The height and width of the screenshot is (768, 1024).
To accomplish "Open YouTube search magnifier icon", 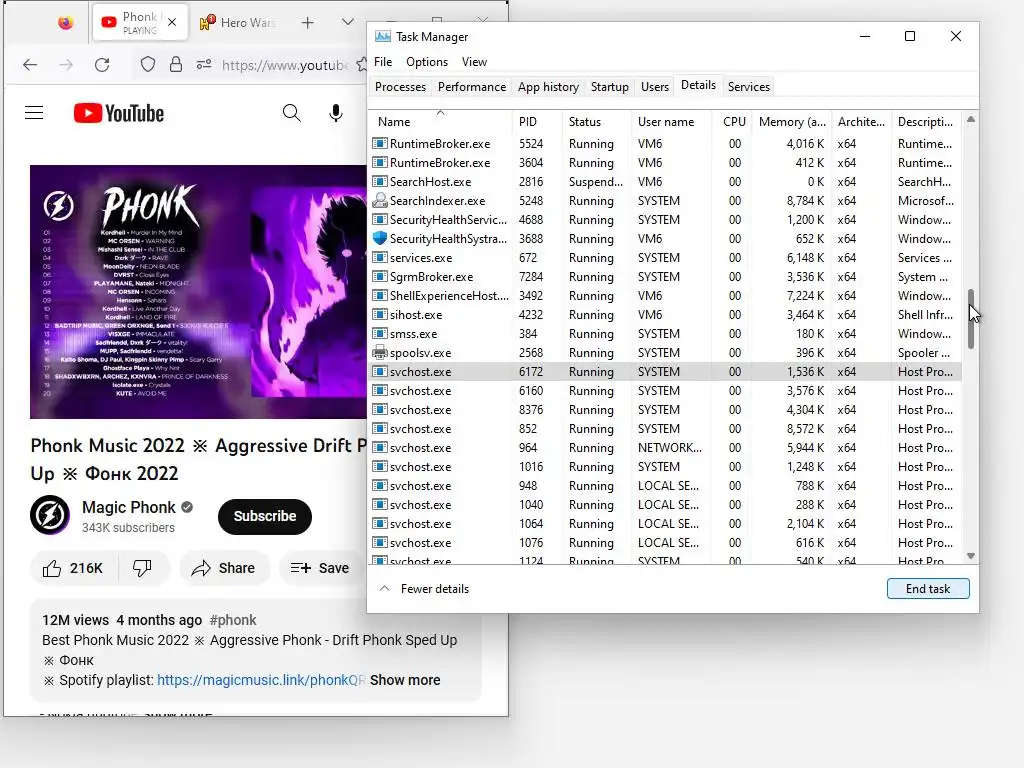I will pos(291,113).
